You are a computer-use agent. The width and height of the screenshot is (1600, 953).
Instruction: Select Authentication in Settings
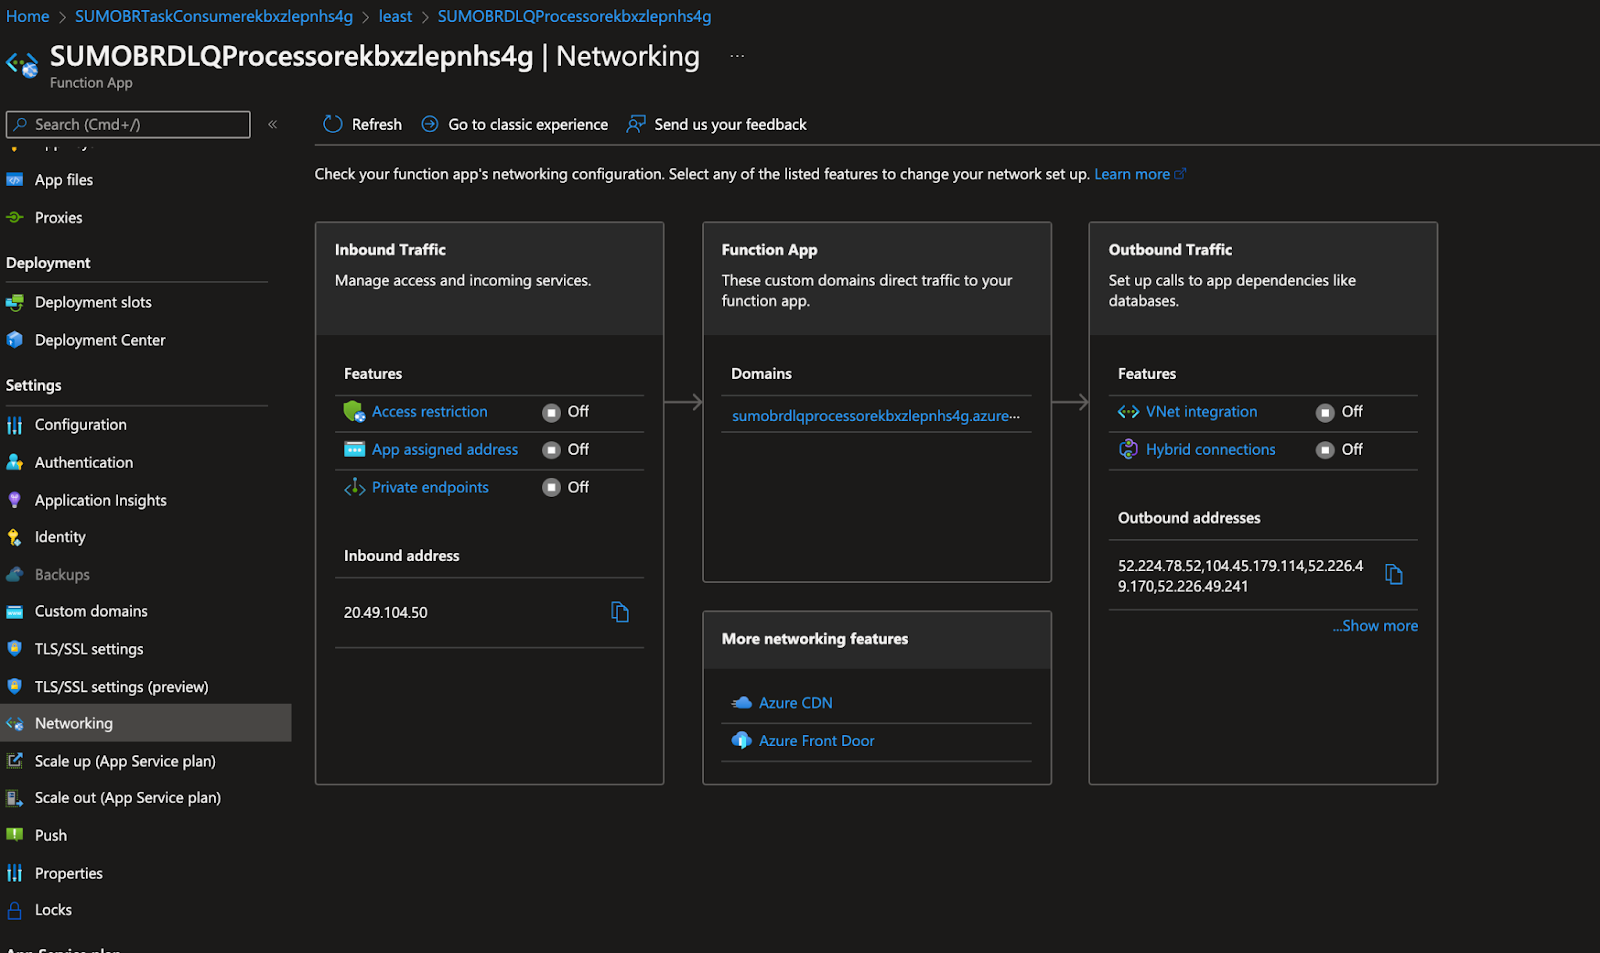point(83,461)
